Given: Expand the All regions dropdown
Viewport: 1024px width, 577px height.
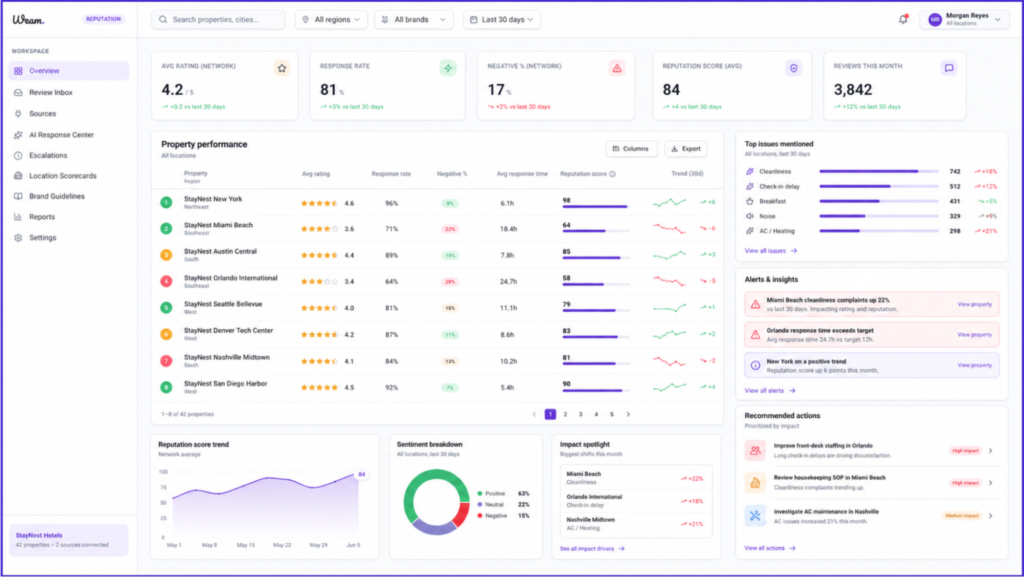Looking at the screenshot, I should [331, 20].
